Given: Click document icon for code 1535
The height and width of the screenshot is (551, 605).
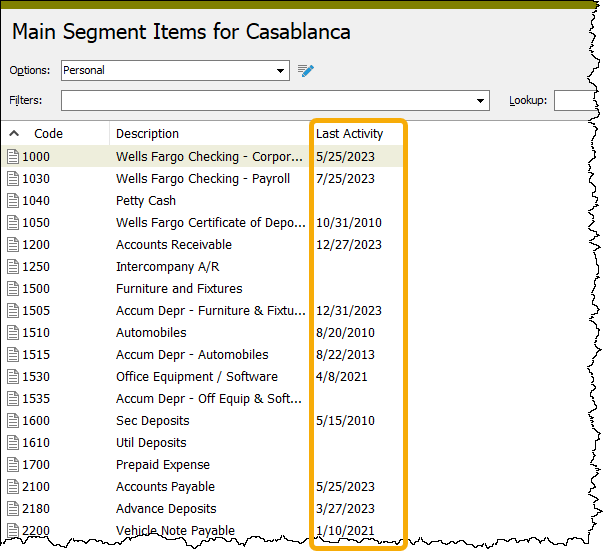Looking at the screenshot, I should 13,399.
